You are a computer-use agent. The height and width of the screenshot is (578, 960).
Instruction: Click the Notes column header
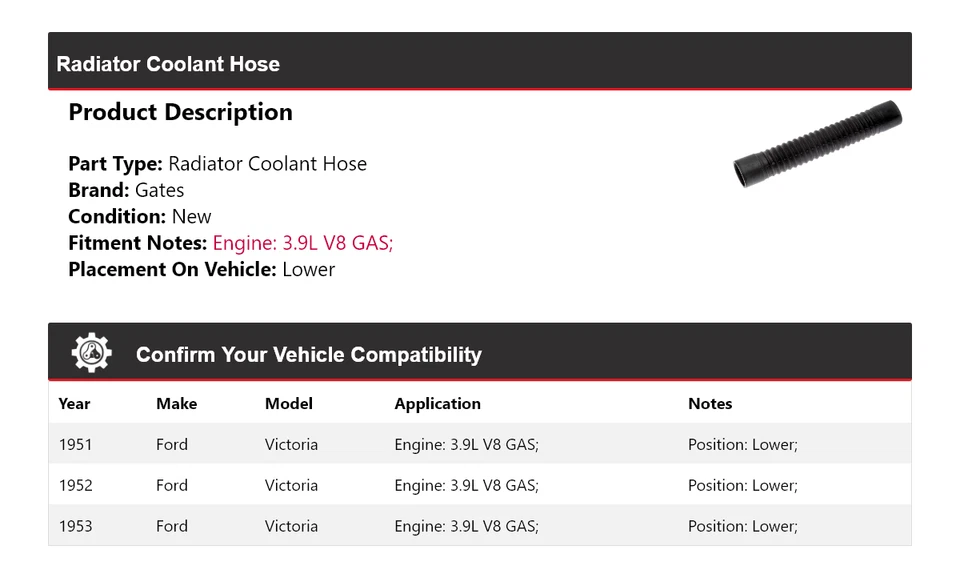tap(709, 404)
